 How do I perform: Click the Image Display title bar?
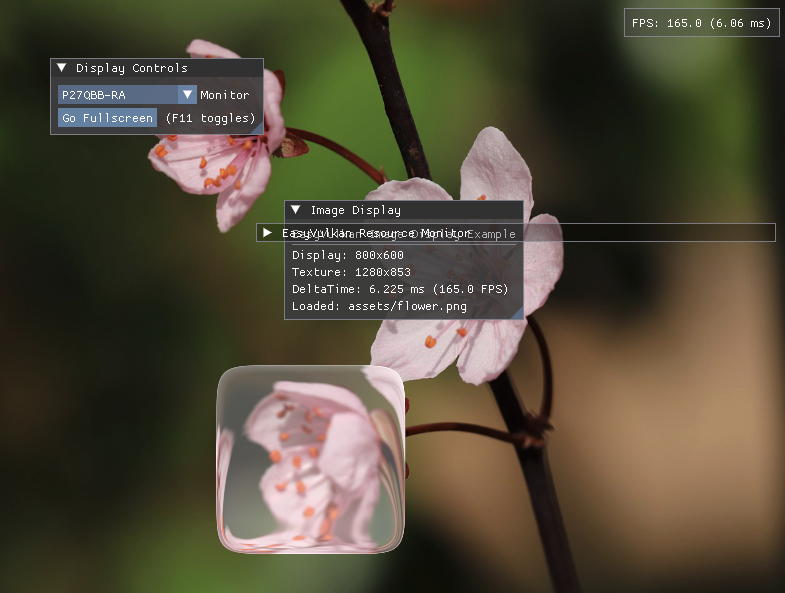coord(404,210)
